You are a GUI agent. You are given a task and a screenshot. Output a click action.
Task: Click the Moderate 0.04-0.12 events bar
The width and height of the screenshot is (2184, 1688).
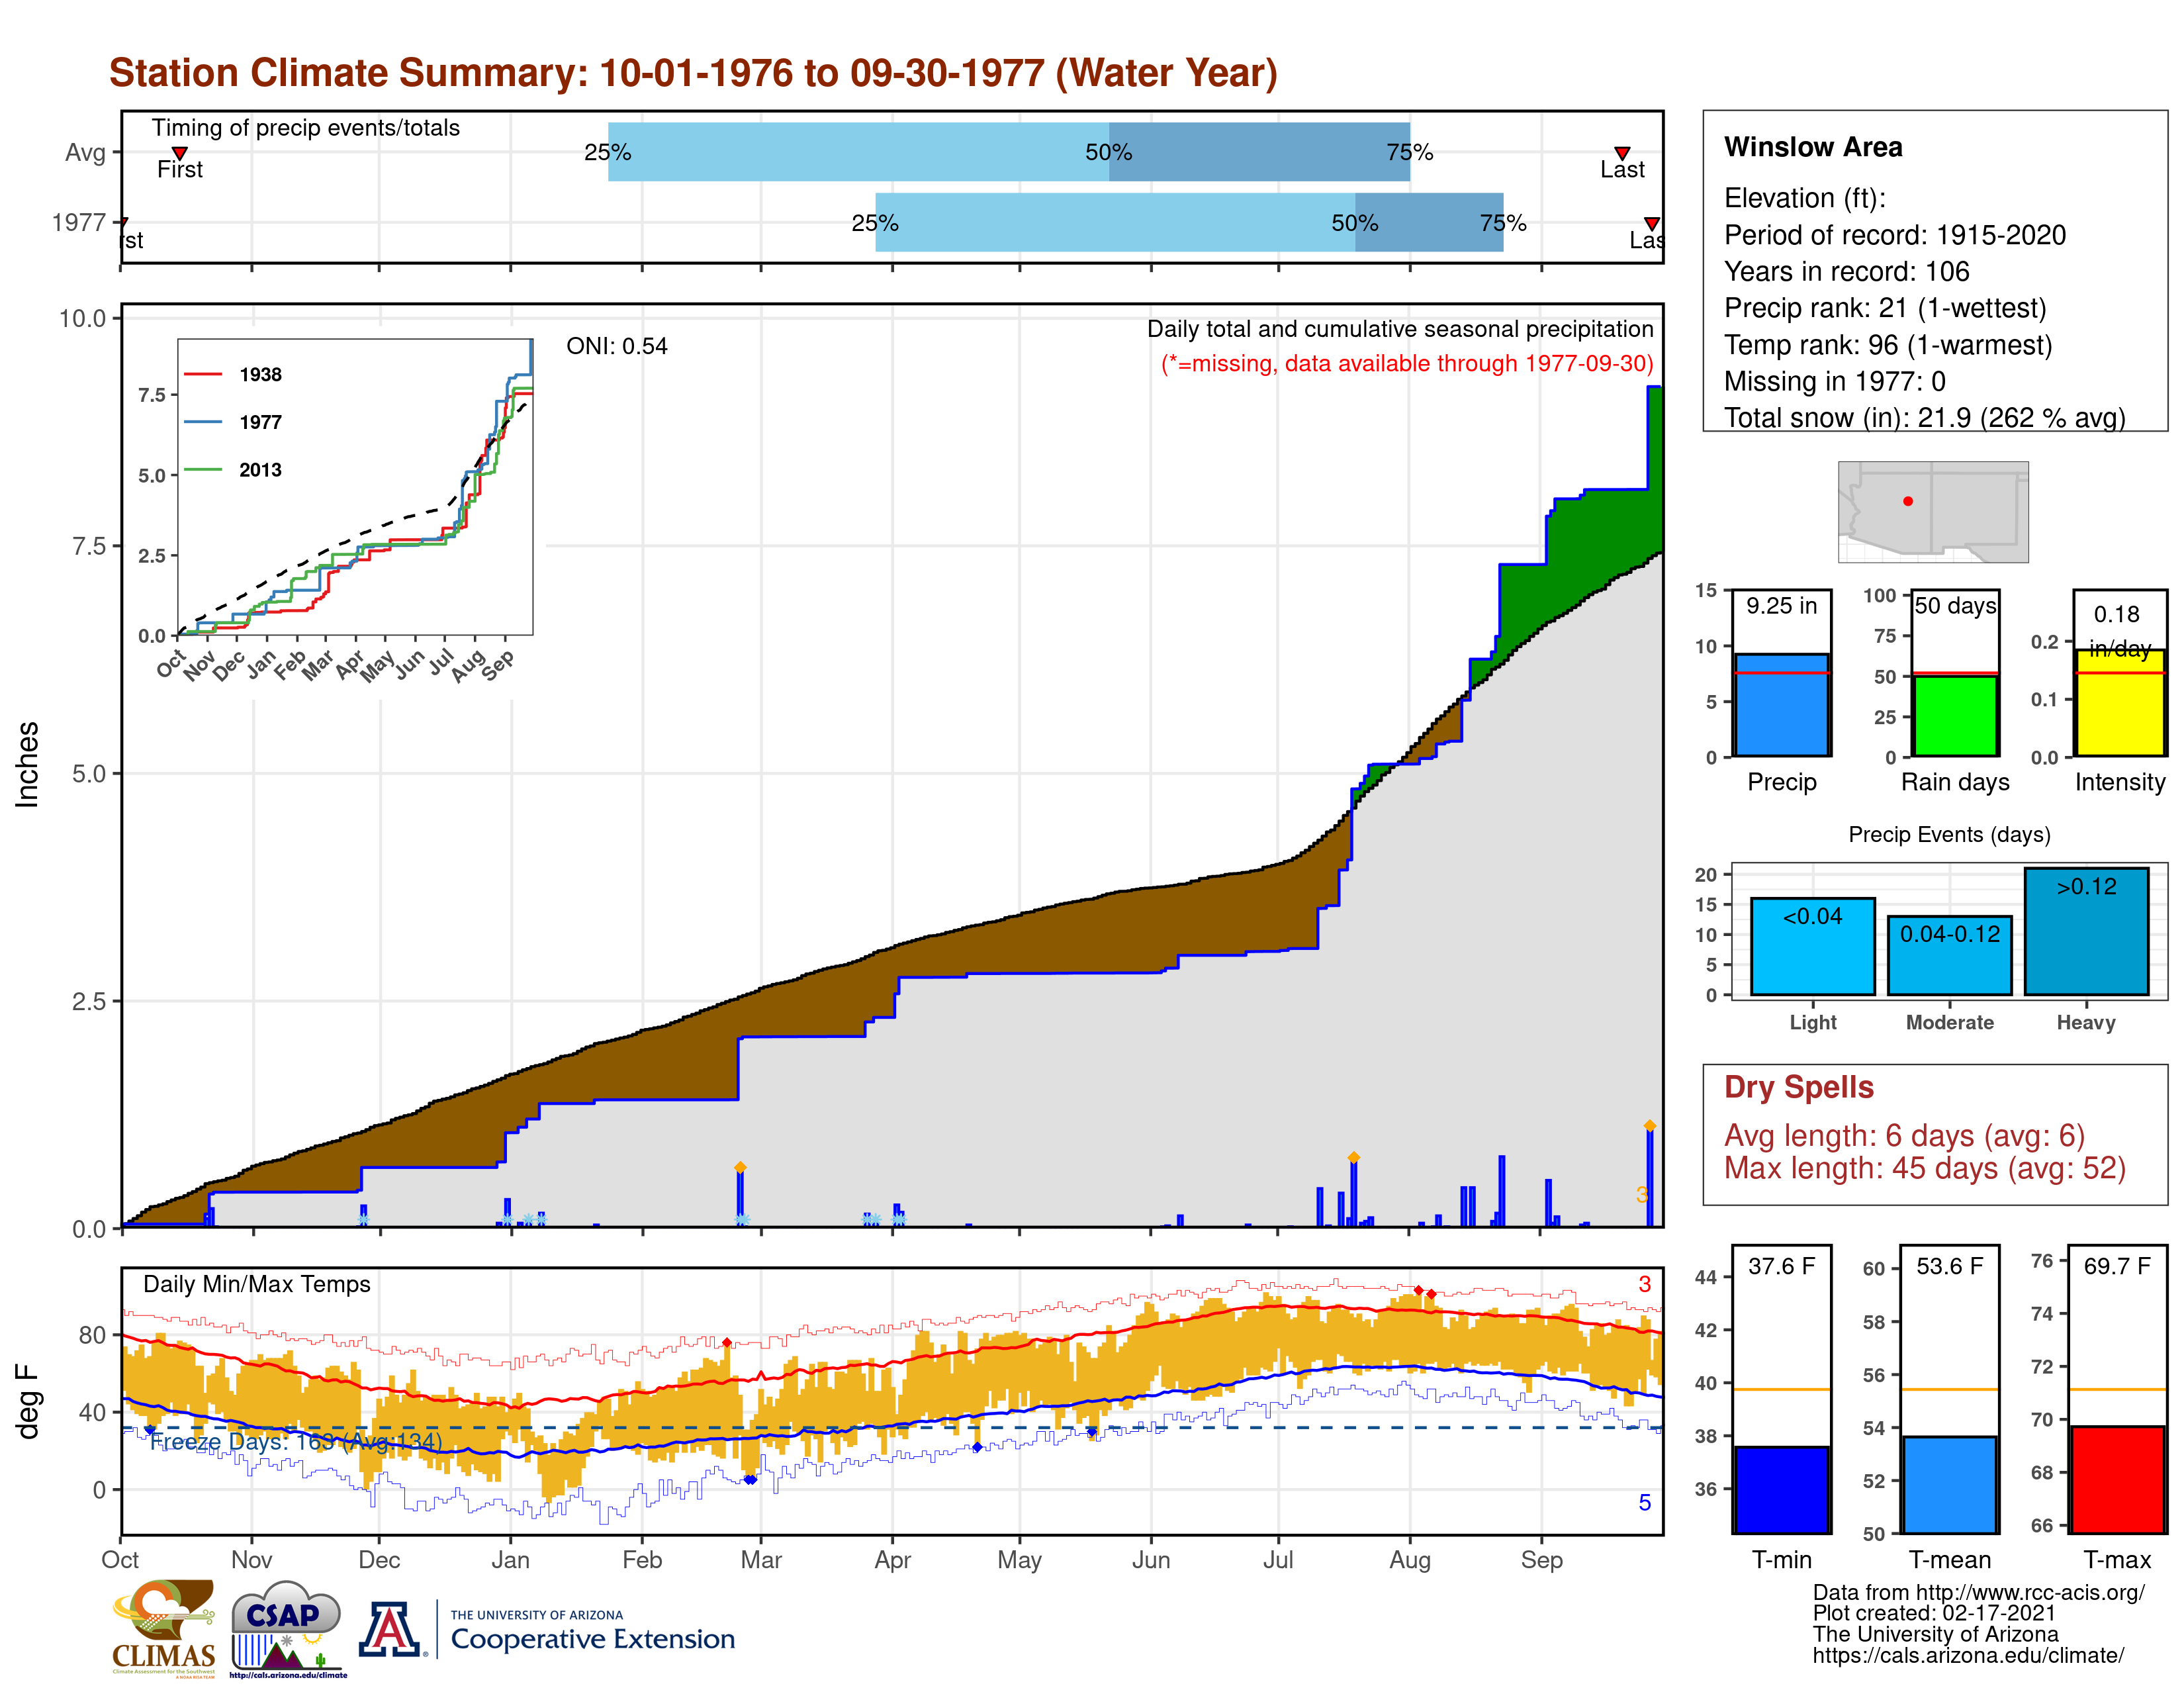pyautogui.click(x=1949, y=955)
